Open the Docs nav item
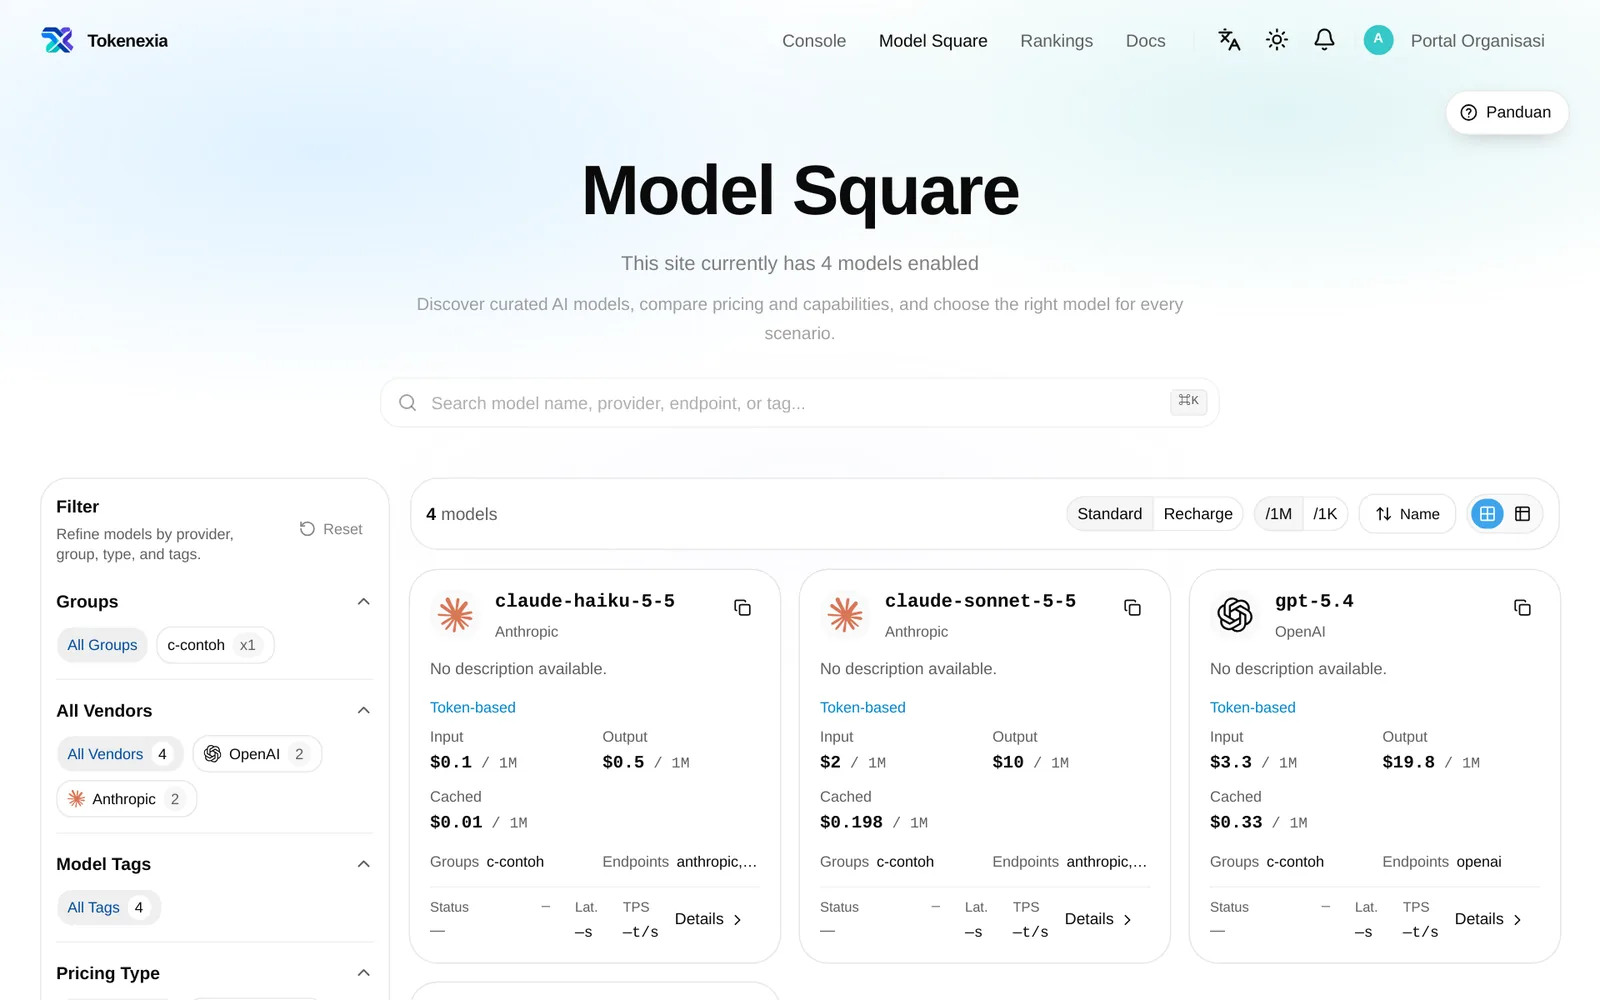The height and width of the screenshot is (1000, 1600). [x=1146, y=41]
